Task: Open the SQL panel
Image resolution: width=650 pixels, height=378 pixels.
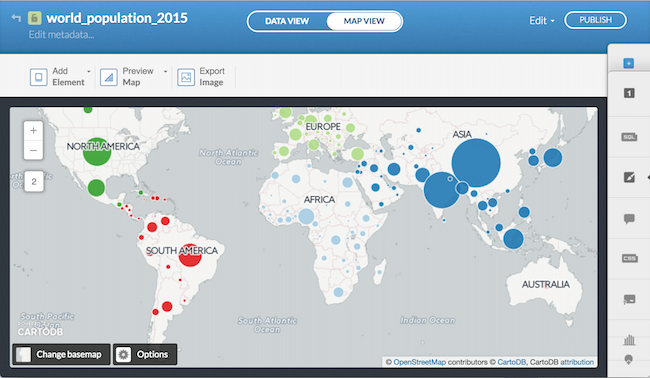Action: pyautogui.click(x=629, y=137)
